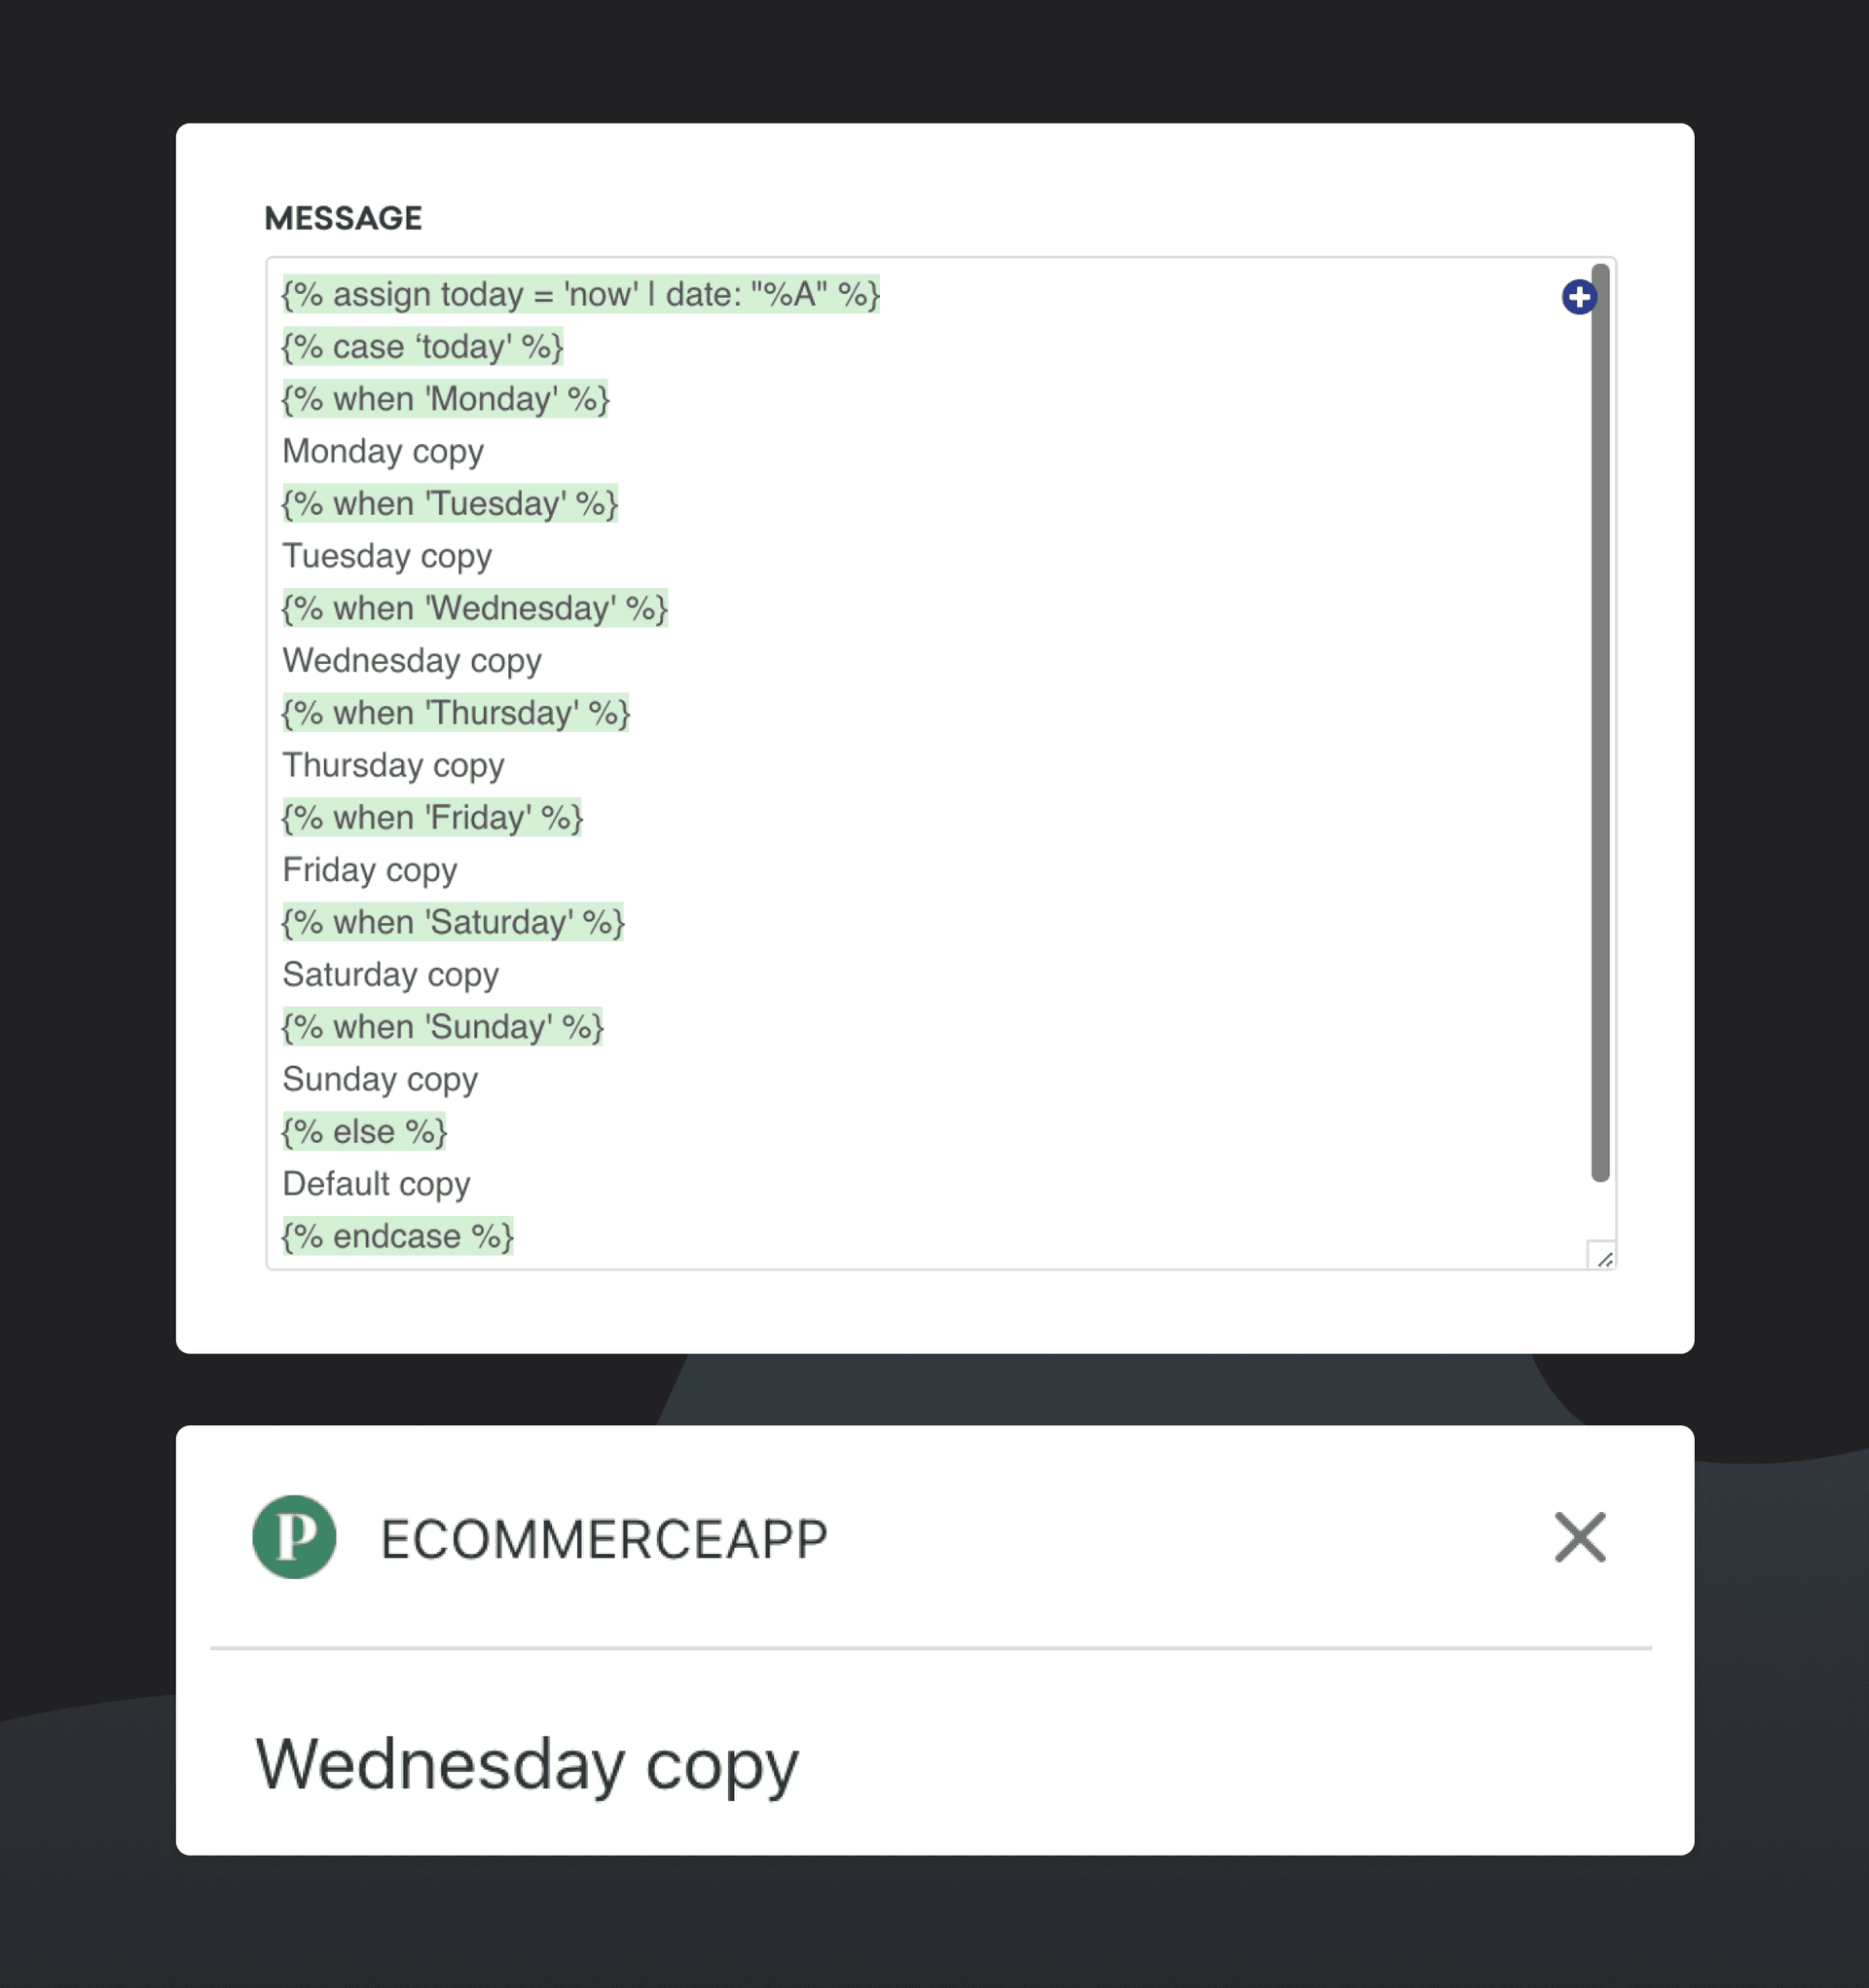Place cursor in the assign today line

coord(580,295)
